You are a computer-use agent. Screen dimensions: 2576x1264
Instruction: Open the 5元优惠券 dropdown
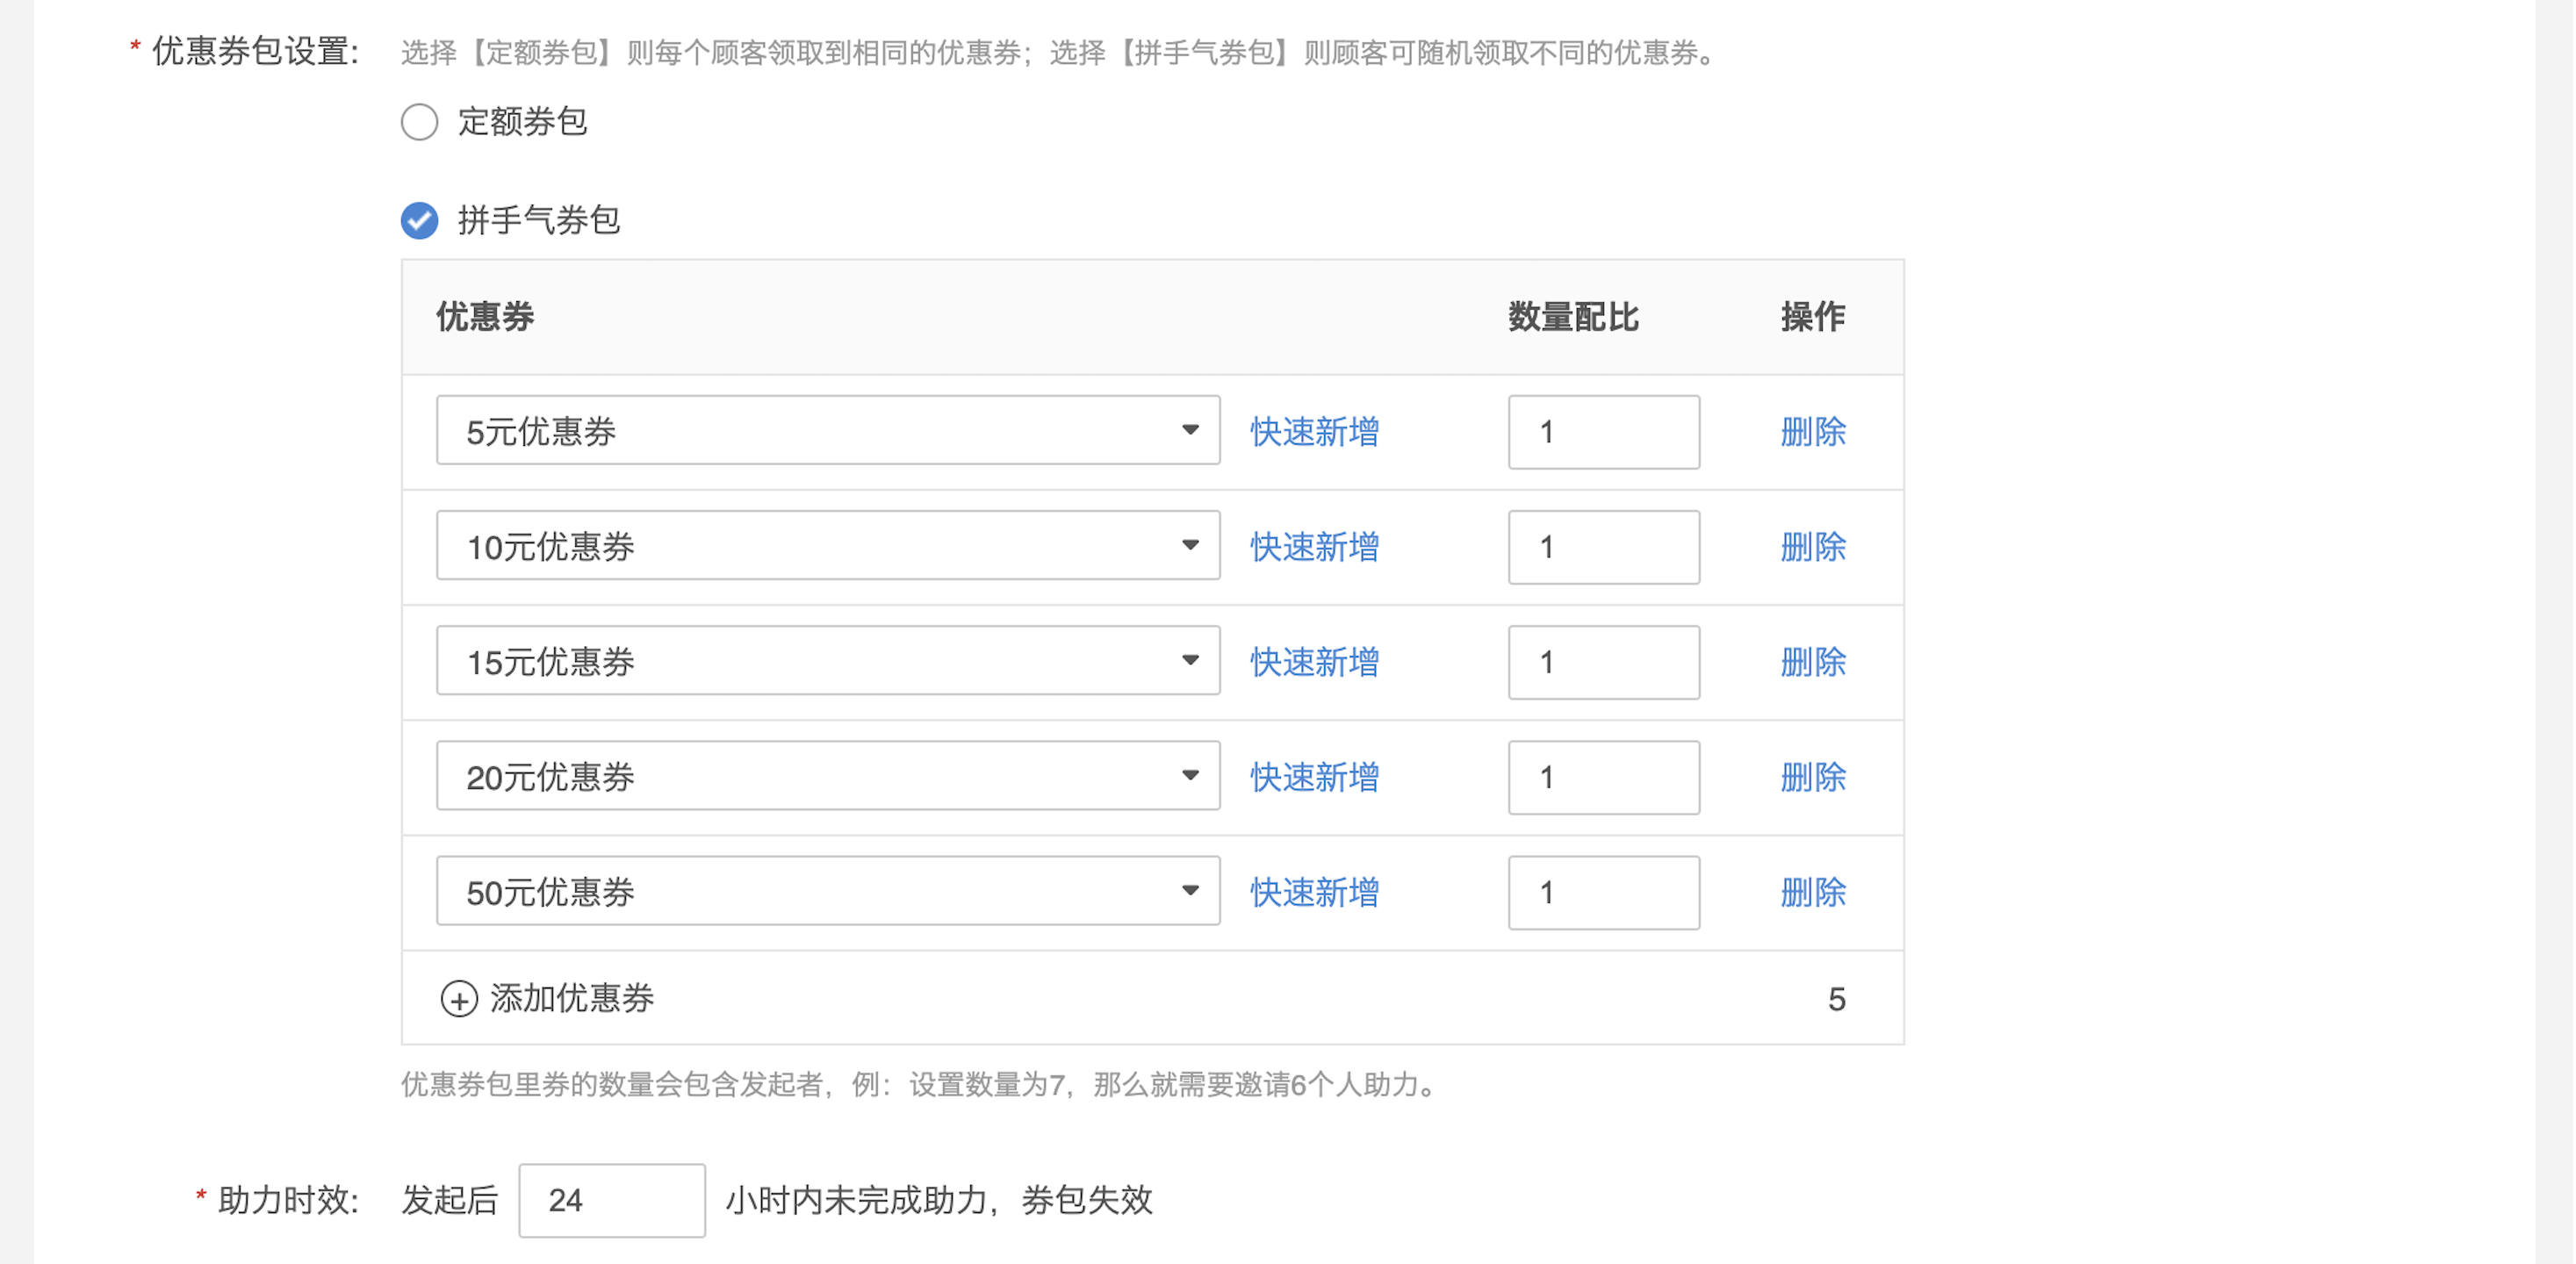coord(827,431)
